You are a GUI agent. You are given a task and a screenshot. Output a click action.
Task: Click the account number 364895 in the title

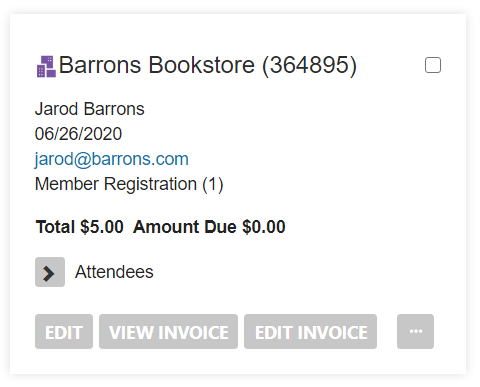pyautogui.click(x=309, y=65)
